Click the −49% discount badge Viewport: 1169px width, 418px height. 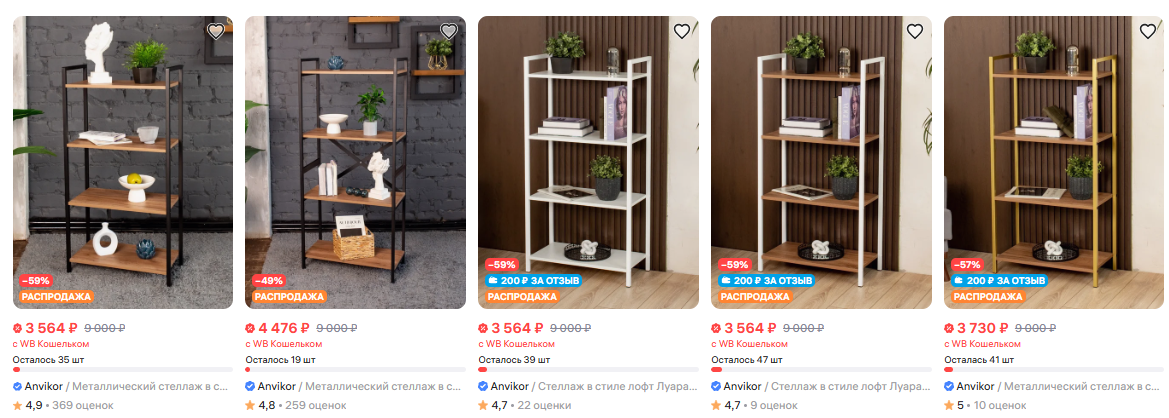(268, 281)
